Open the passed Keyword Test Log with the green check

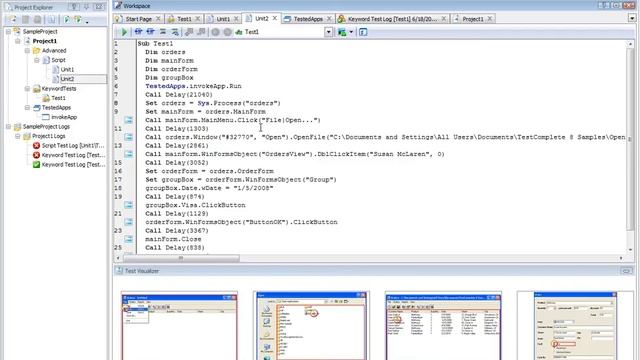coord(73,164)
